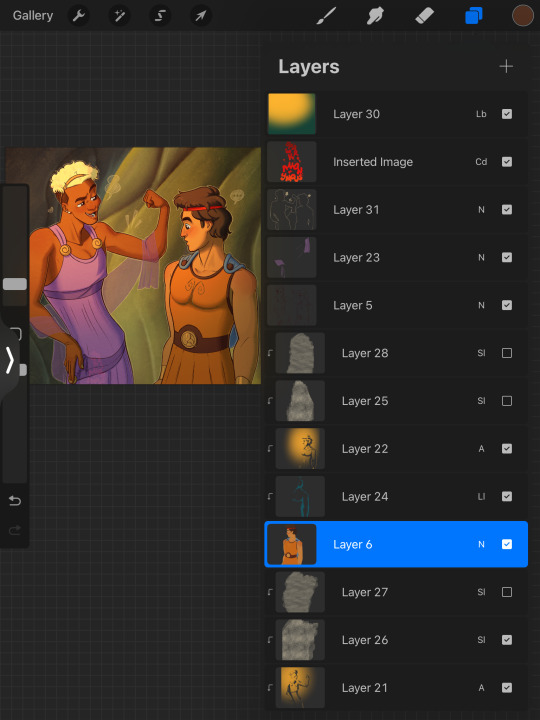
Task: Select the Smudge finger tool
Action: click(375, 16)
